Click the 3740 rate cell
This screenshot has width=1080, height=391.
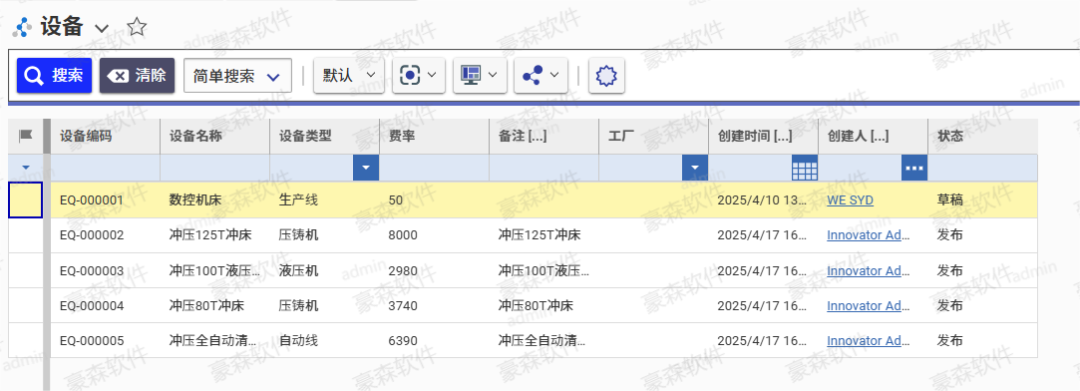tap(434, 306)
